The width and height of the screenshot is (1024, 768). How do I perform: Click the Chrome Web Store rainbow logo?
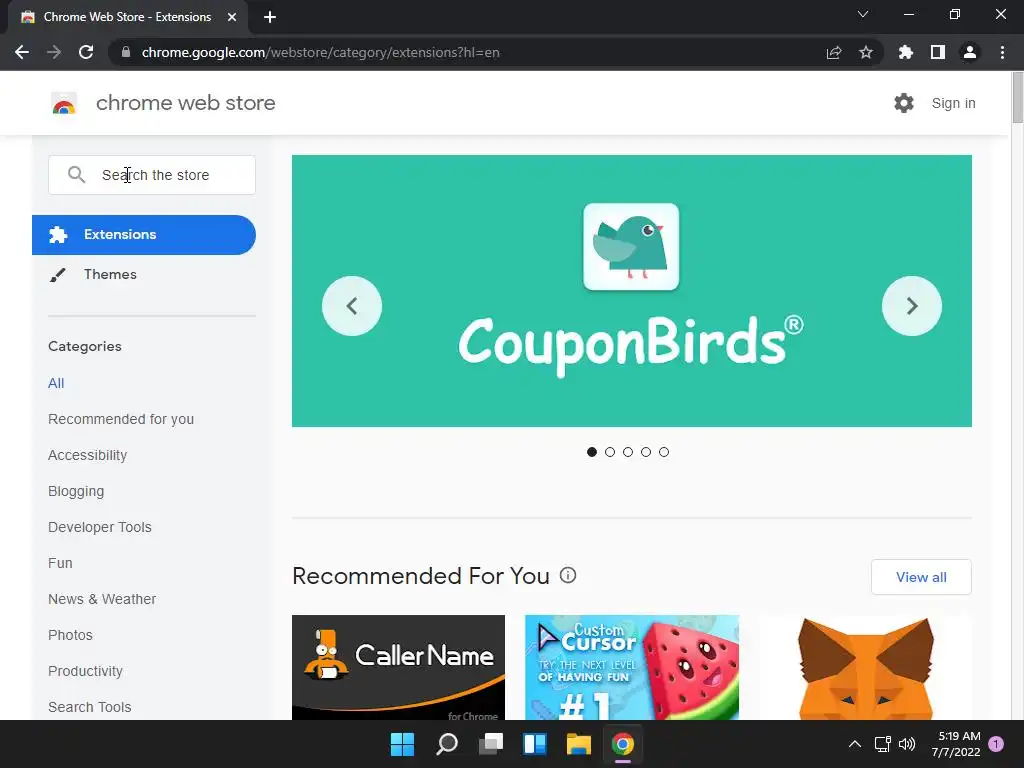tap(64, 103)
